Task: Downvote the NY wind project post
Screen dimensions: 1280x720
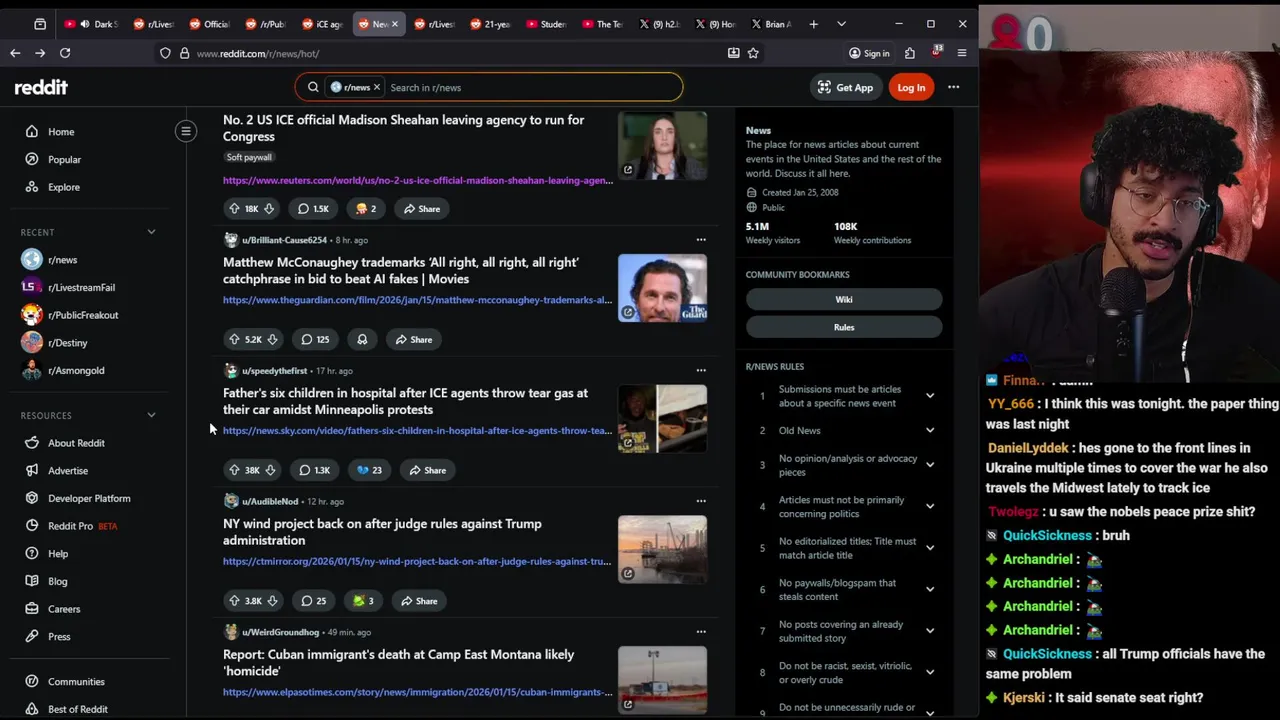Action: tap(272, 601)
